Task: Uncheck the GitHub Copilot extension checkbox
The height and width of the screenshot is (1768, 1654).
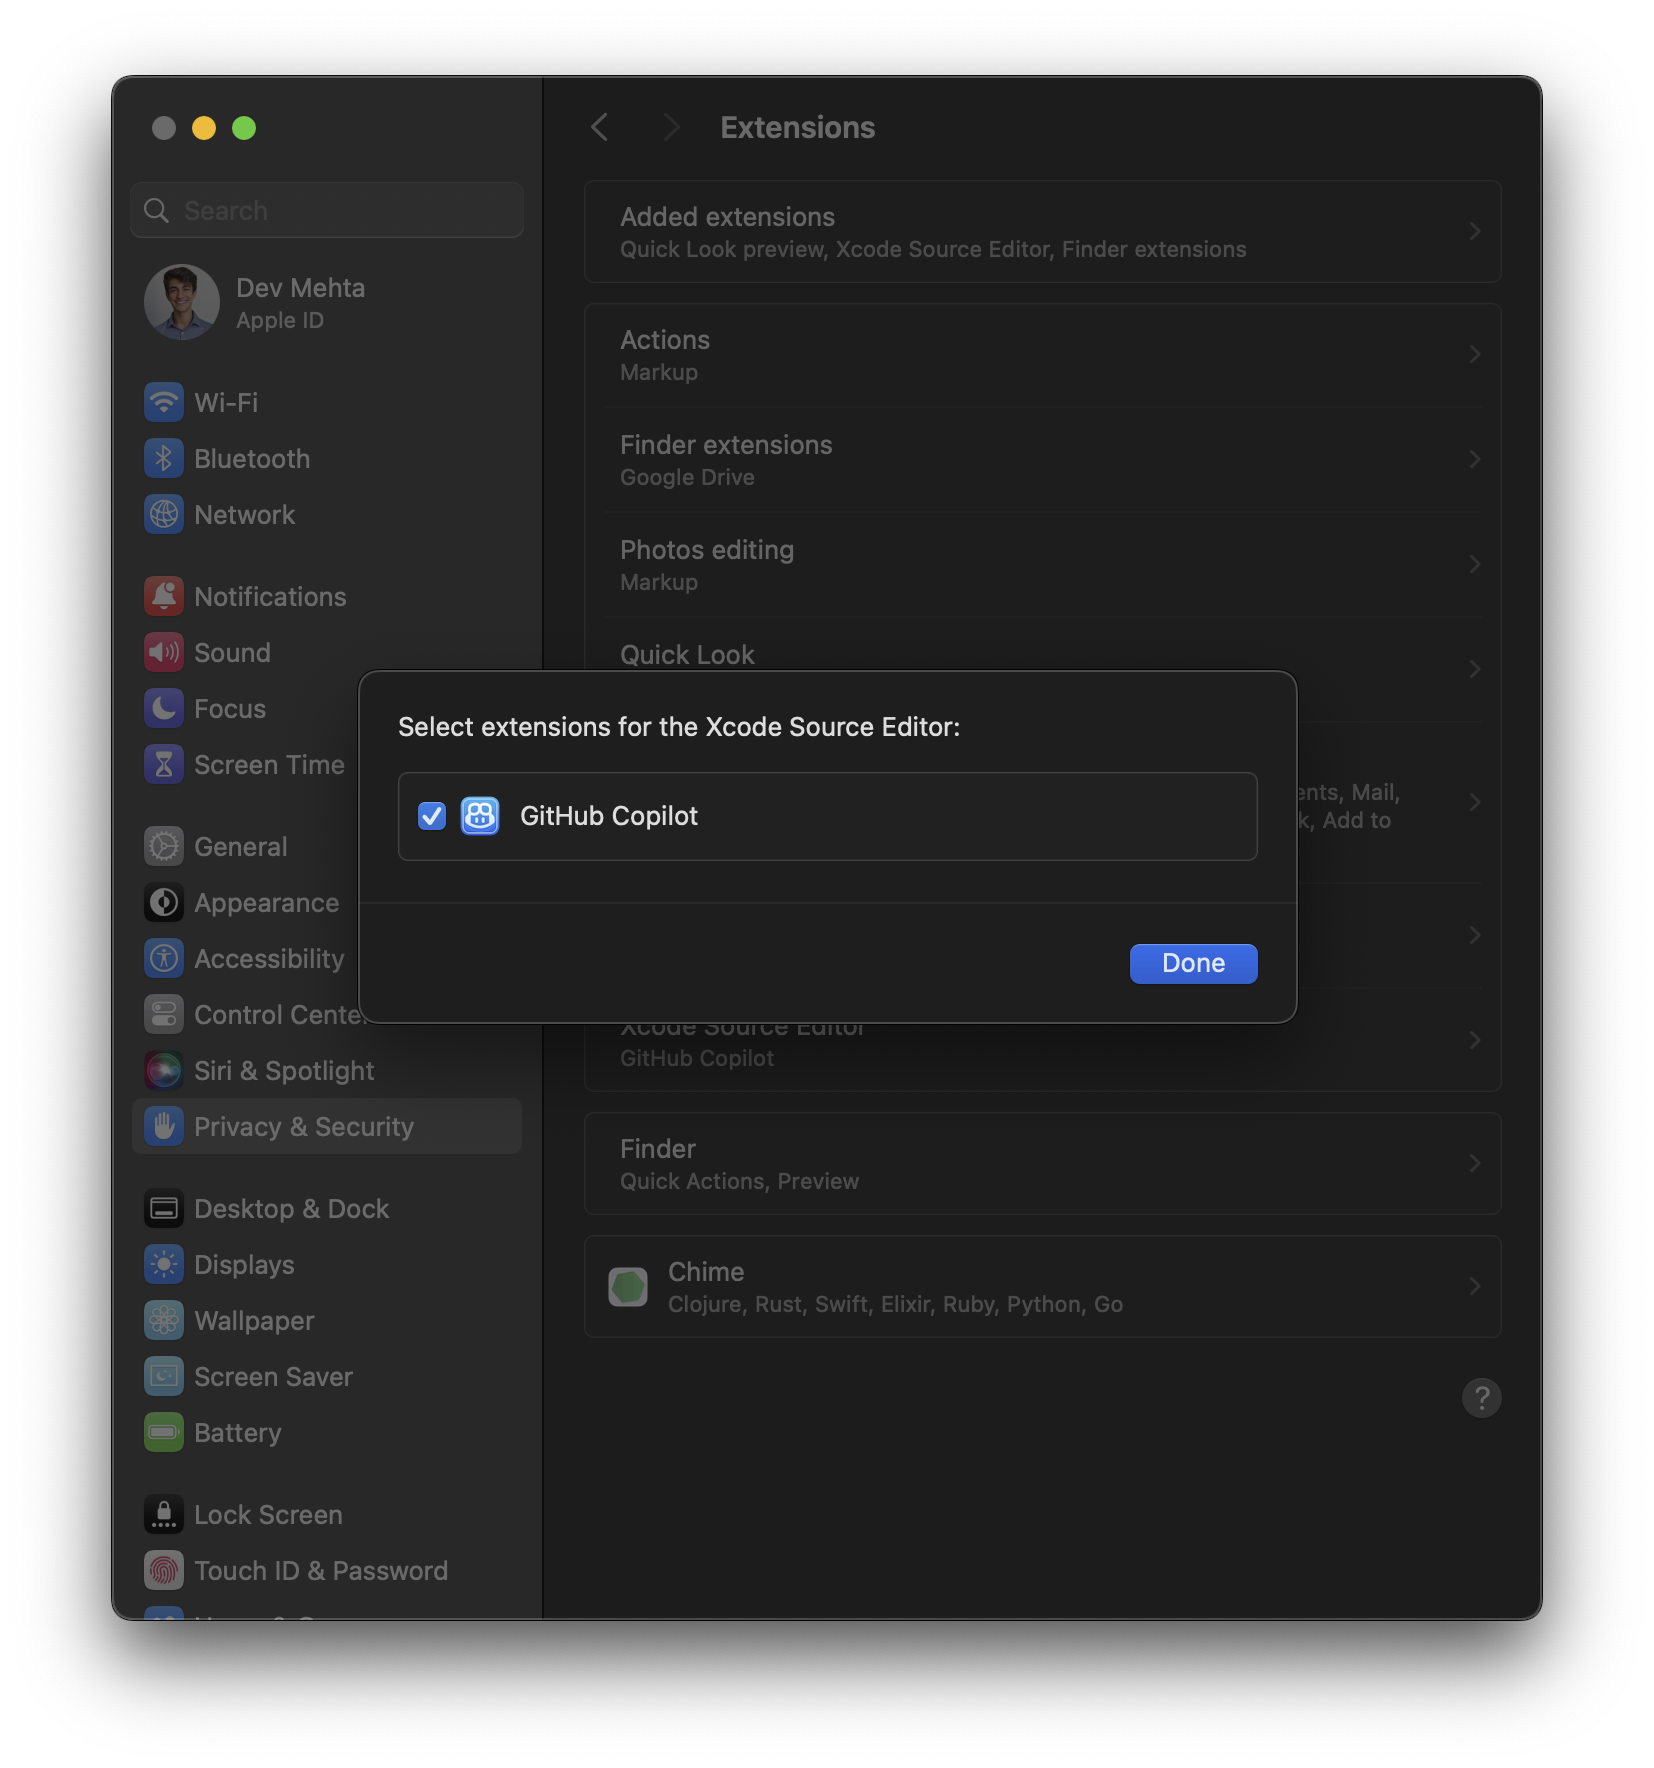Action: (432, 816)
